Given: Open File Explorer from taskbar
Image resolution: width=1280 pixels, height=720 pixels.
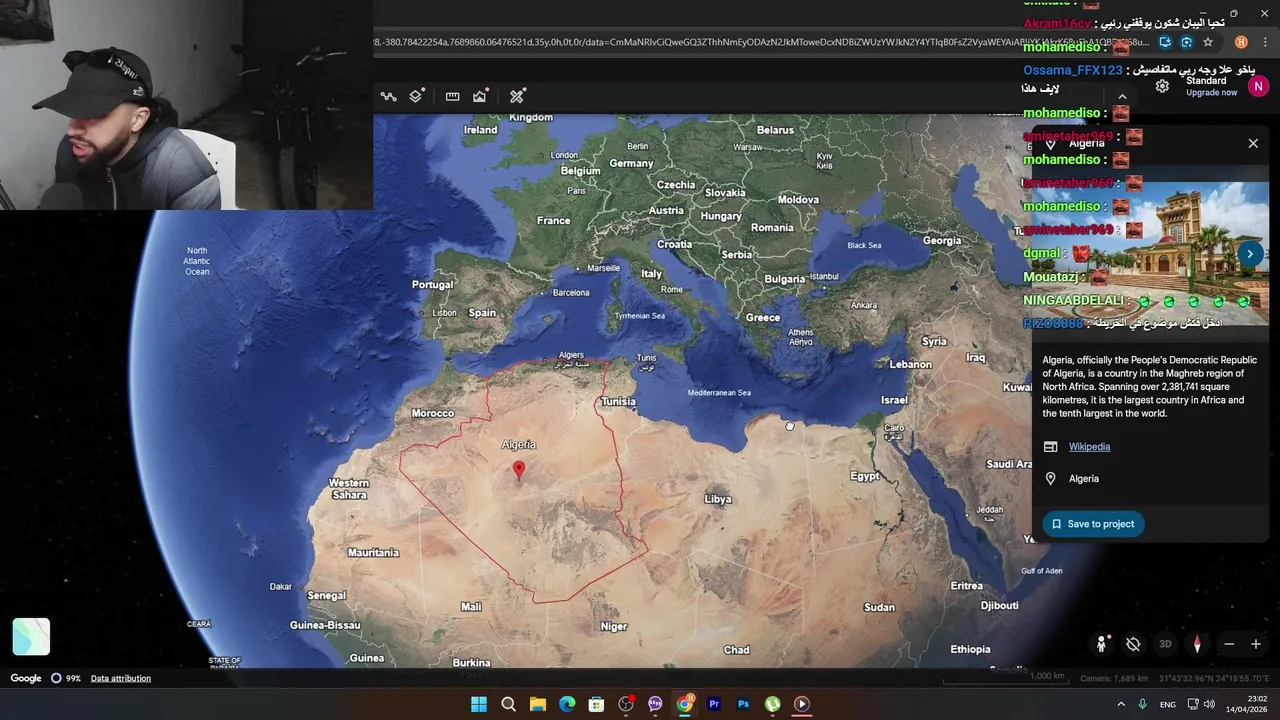Looking at the screenshot, I should pos(537,704).
